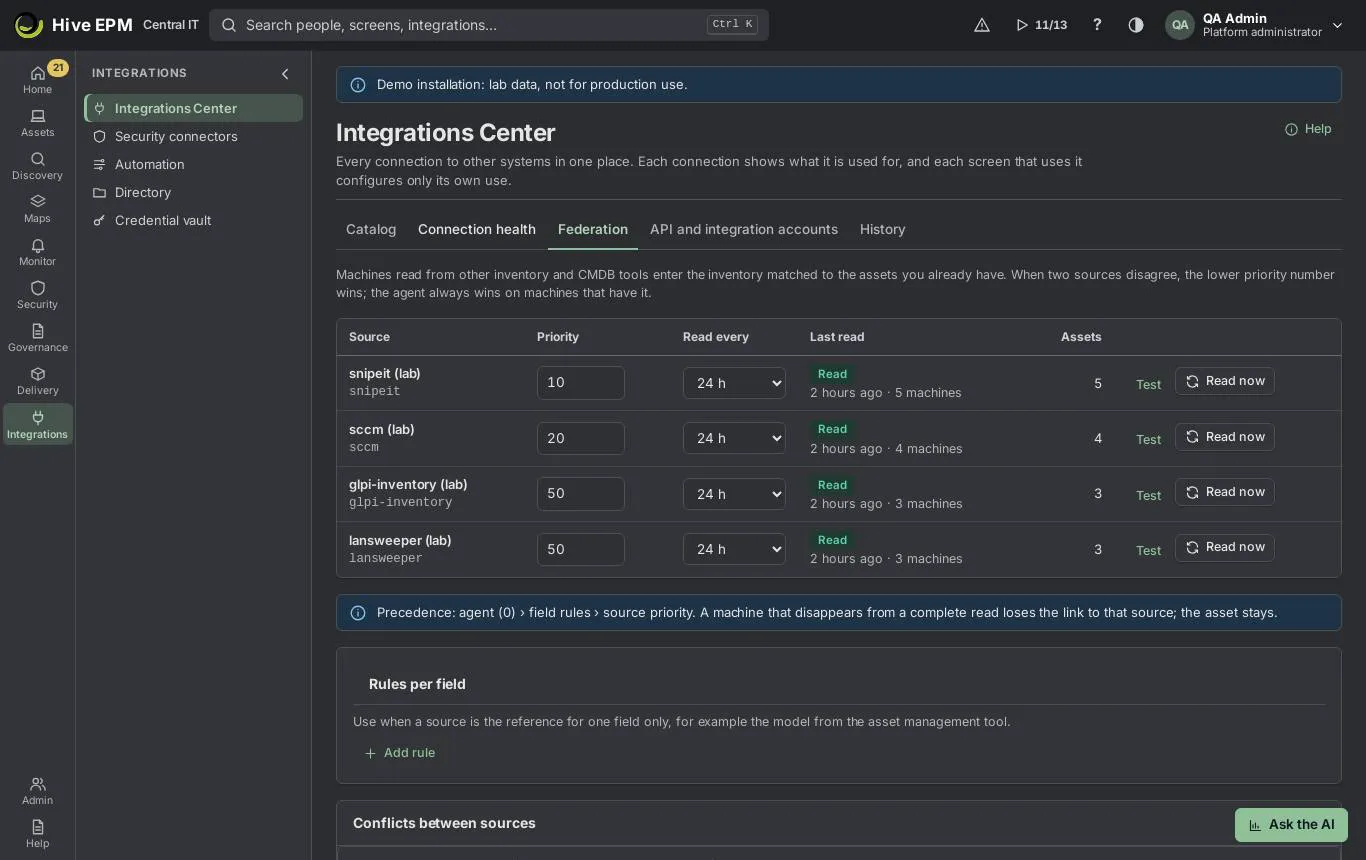The height and width of the screenshot is (860, 1366).
Task: Click Test for glpi-inventory
Action: [1148, 495]
